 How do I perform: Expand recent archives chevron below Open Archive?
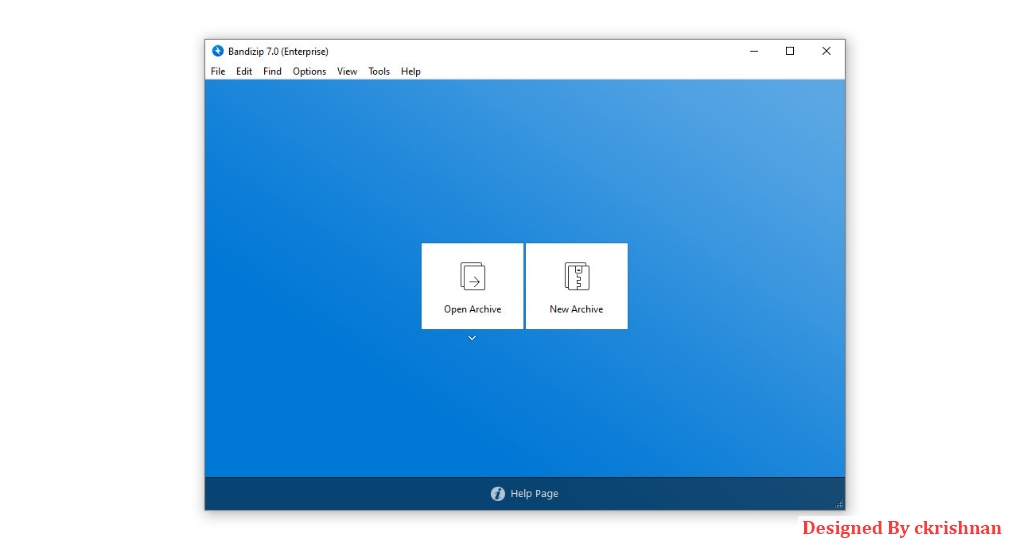click(472, 338)
